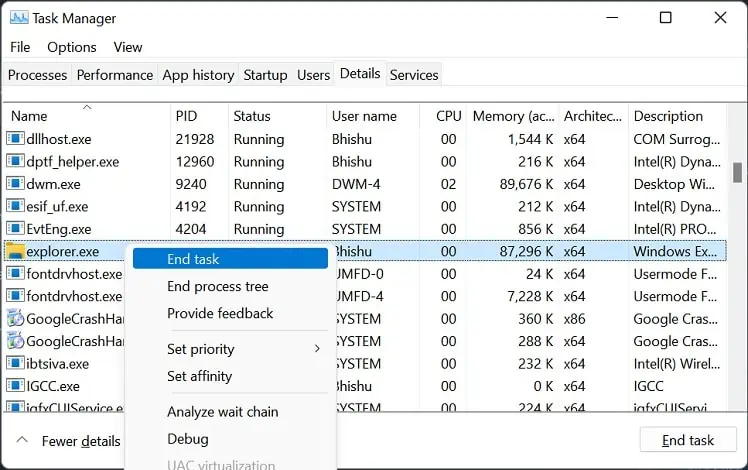Click the vertical scrollbar thumb of process list
748x470 pixels.
[x=738, y=172]
